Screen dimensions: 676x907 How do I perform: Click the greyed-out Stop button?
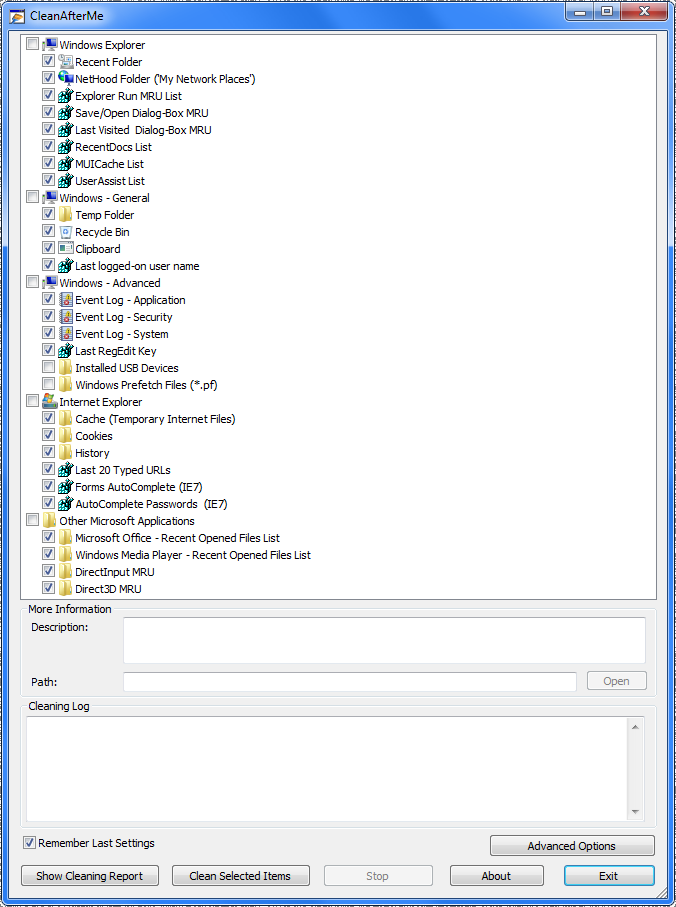(x=378, y=876)
